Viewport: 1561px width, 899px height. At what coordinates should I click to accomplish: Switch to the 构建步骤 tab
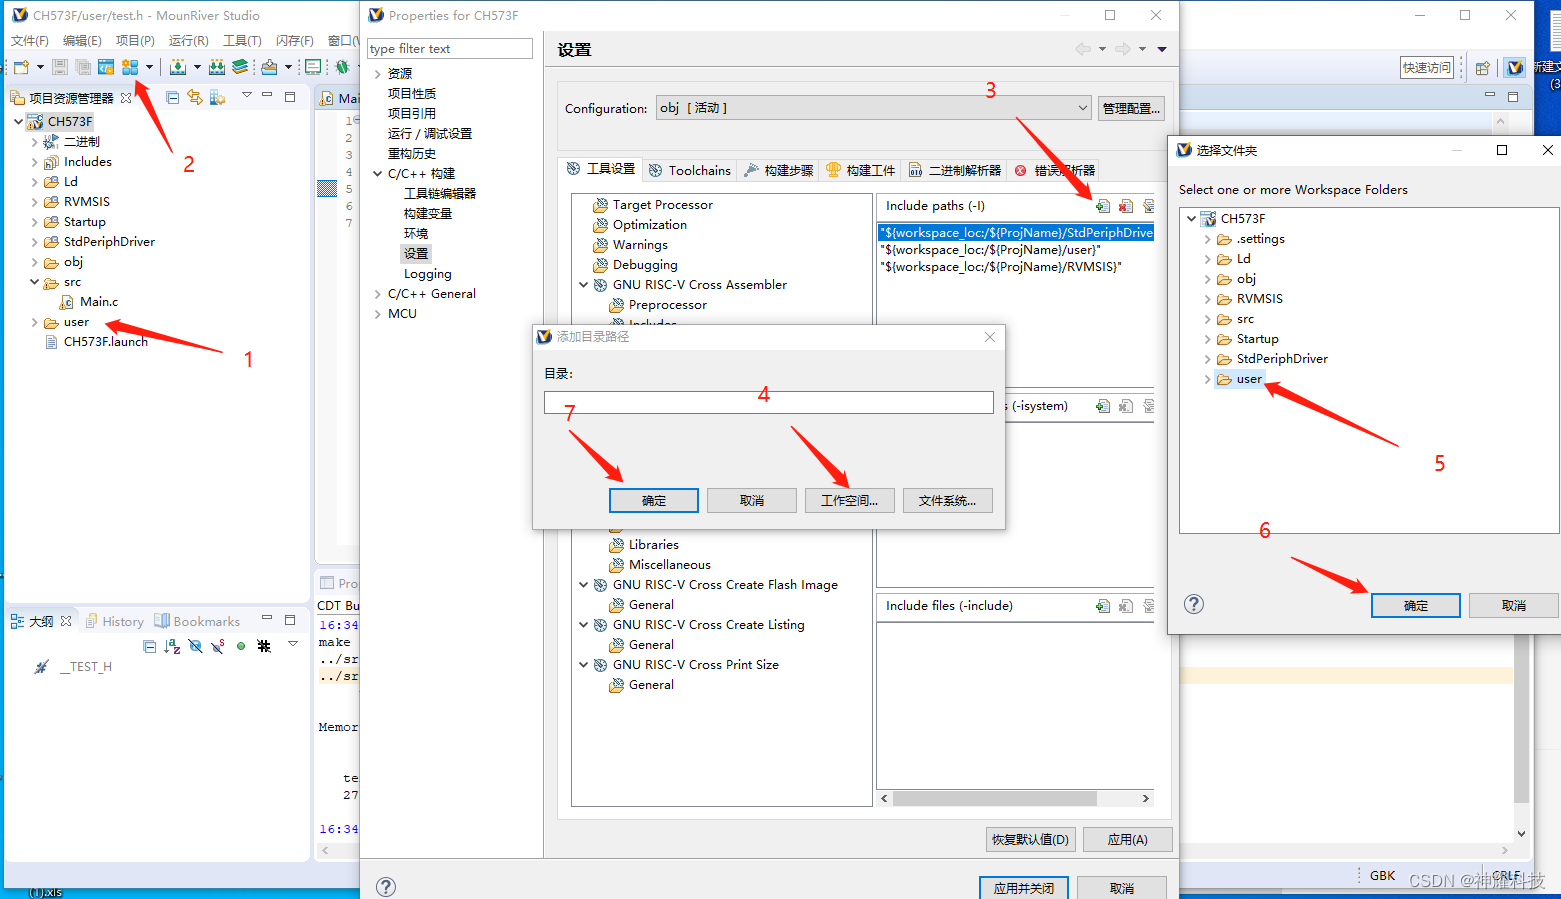coord(779,170)
